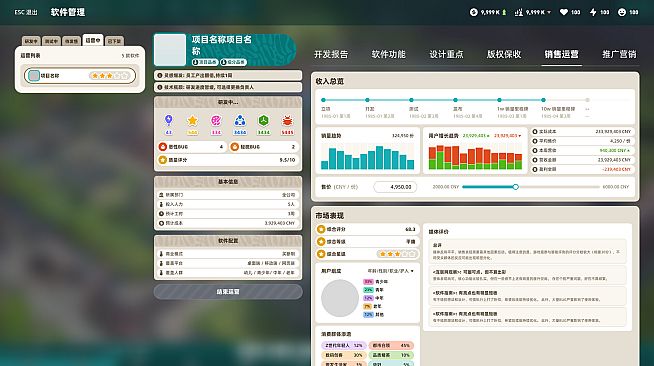Open the 推广营销 tab
Viewport: 654px width, 366px height.
point(619,54)
